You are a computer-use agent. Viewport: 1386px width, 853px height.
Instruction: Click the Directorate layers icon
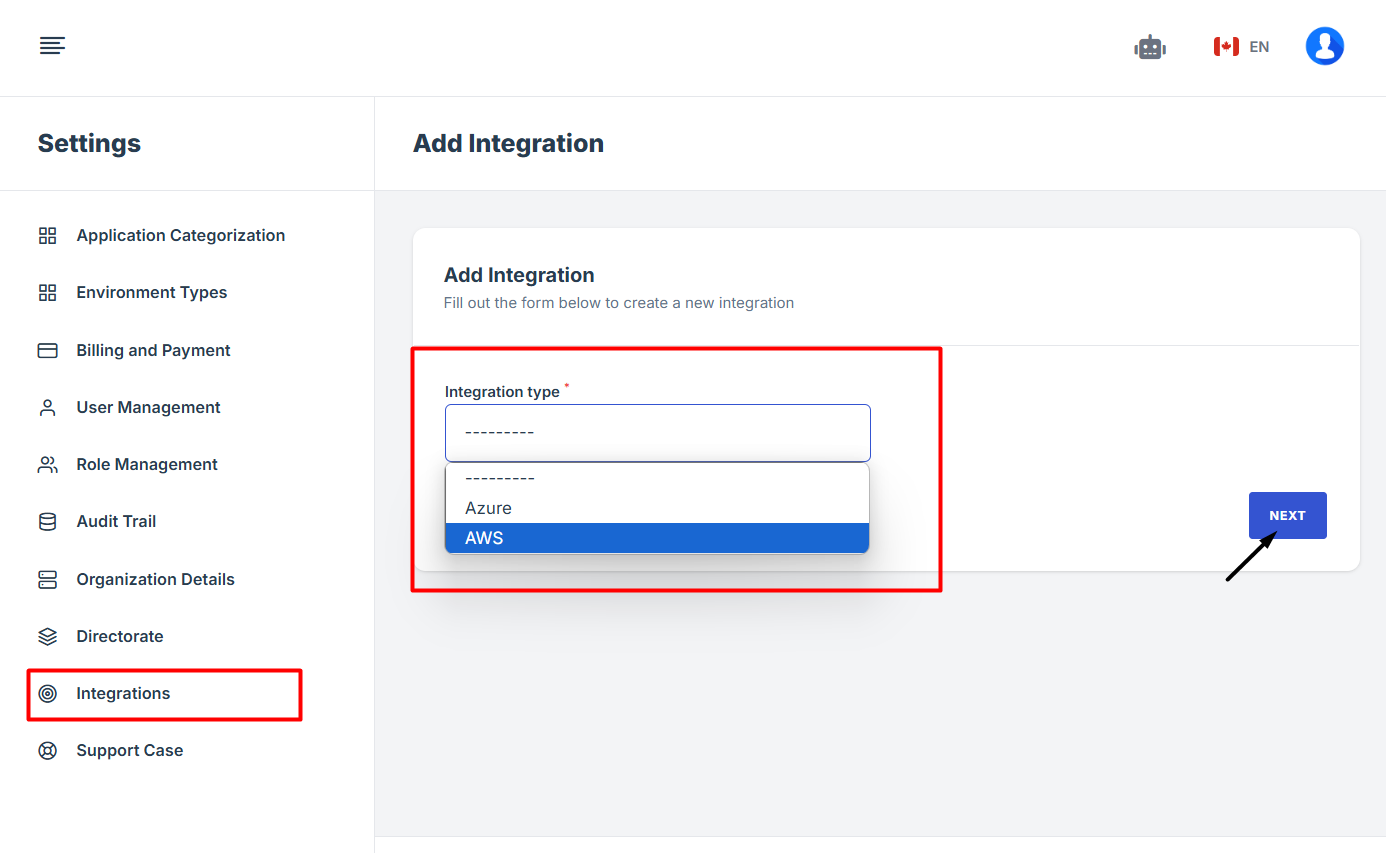tap(47, 637)
